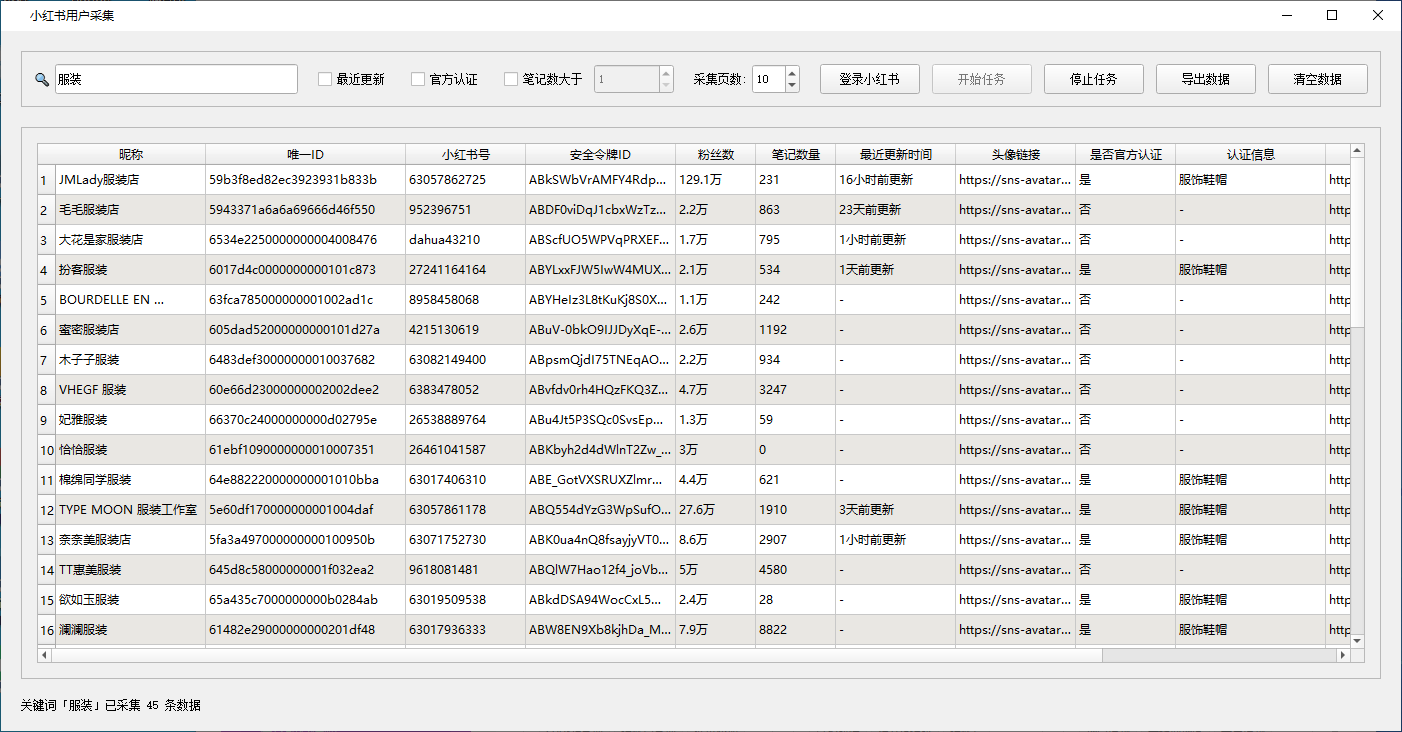Increase the 采集页数 value with up arrow

tap(792, 73)
